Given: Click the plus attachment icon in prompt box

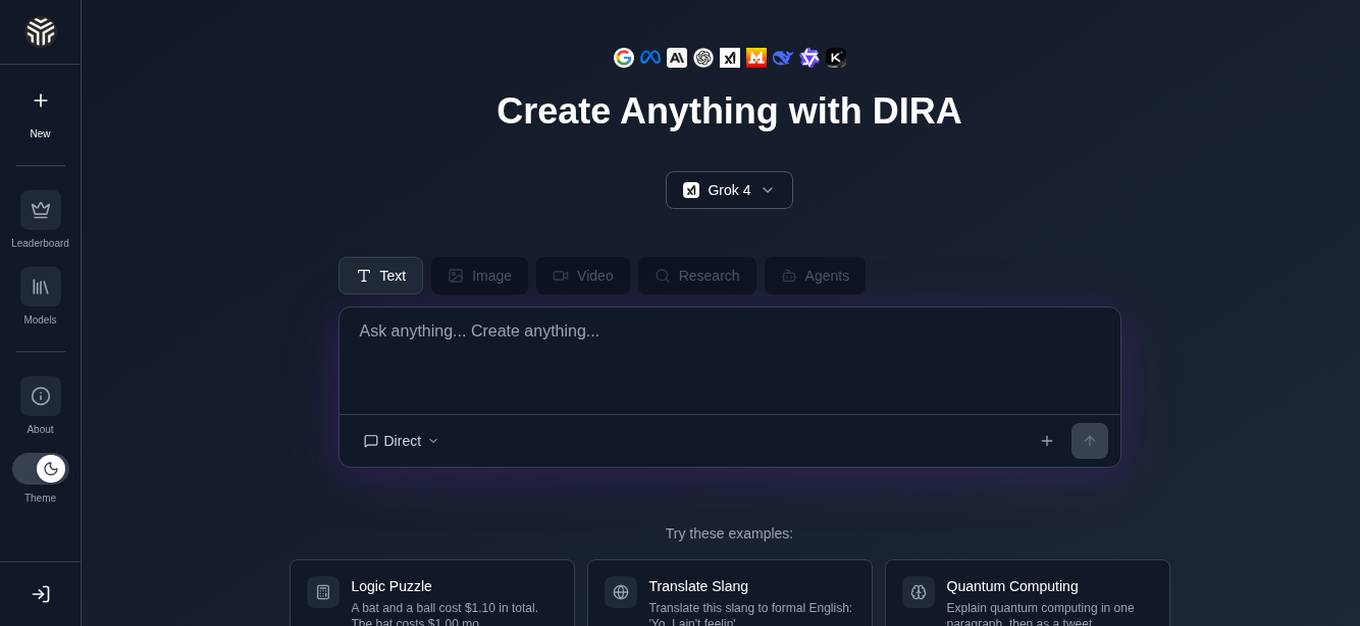Looking at the screenshot, I should pyautogui.click(x=1046, y=441).
